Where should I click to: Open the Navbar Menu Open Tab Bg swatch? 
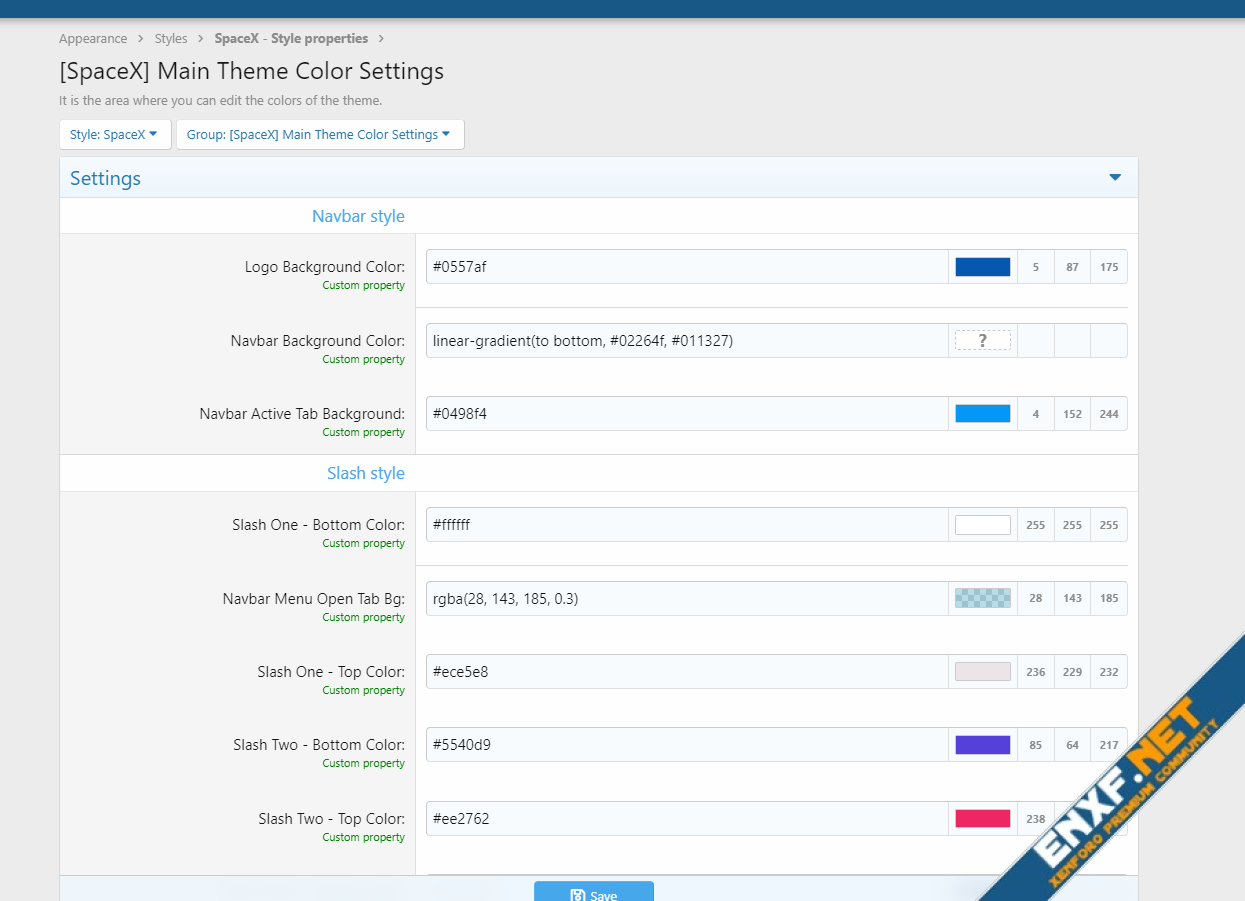(x=982, y=598)
